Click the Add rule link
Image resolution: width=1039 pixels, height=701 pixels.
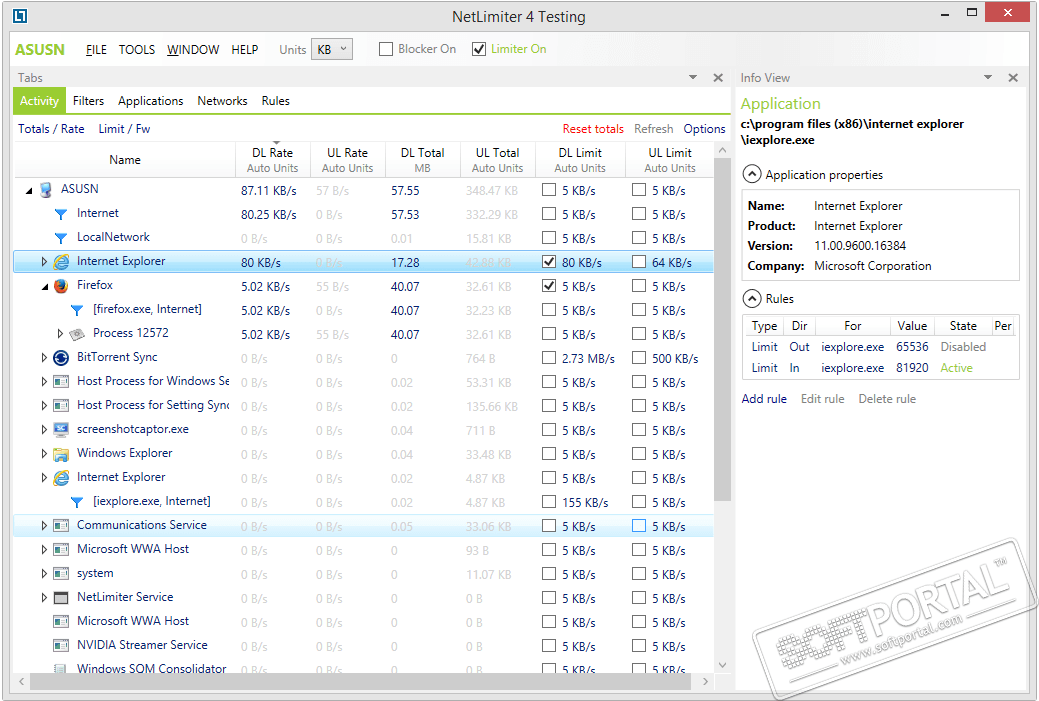764,399
